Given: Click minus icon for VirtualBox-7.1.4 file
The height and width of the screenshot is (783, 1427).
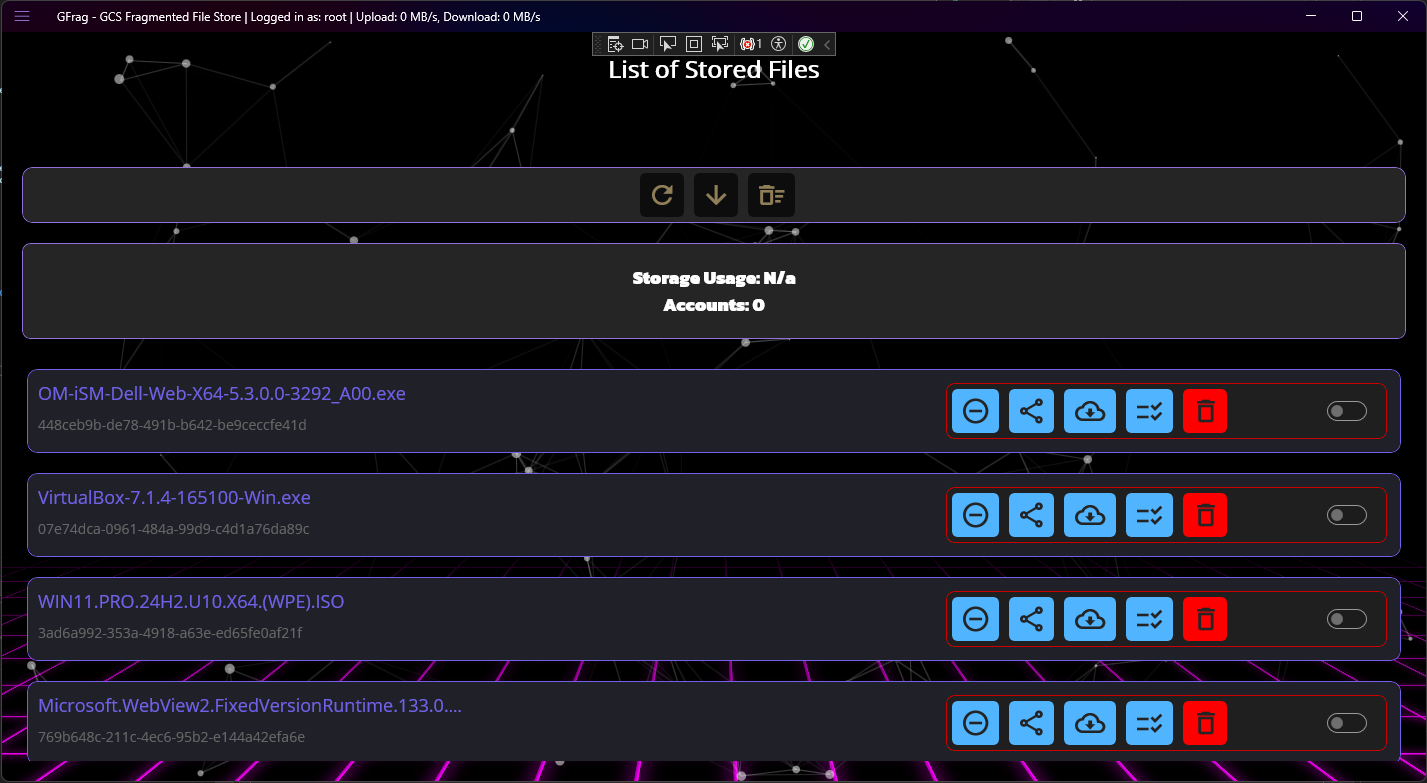Looking at the screenshot, I should [x=975, y=515].
